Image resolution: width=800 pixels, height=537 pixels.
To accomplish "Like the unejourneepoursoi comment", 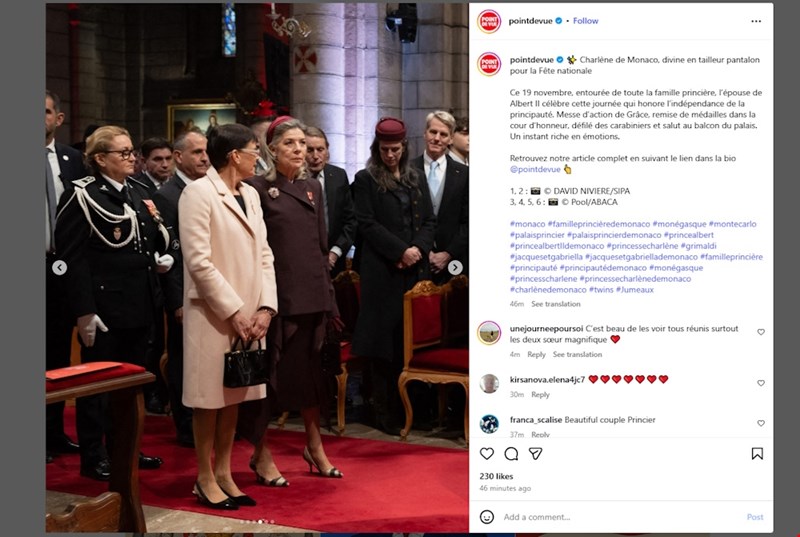I will pos(761,332).
